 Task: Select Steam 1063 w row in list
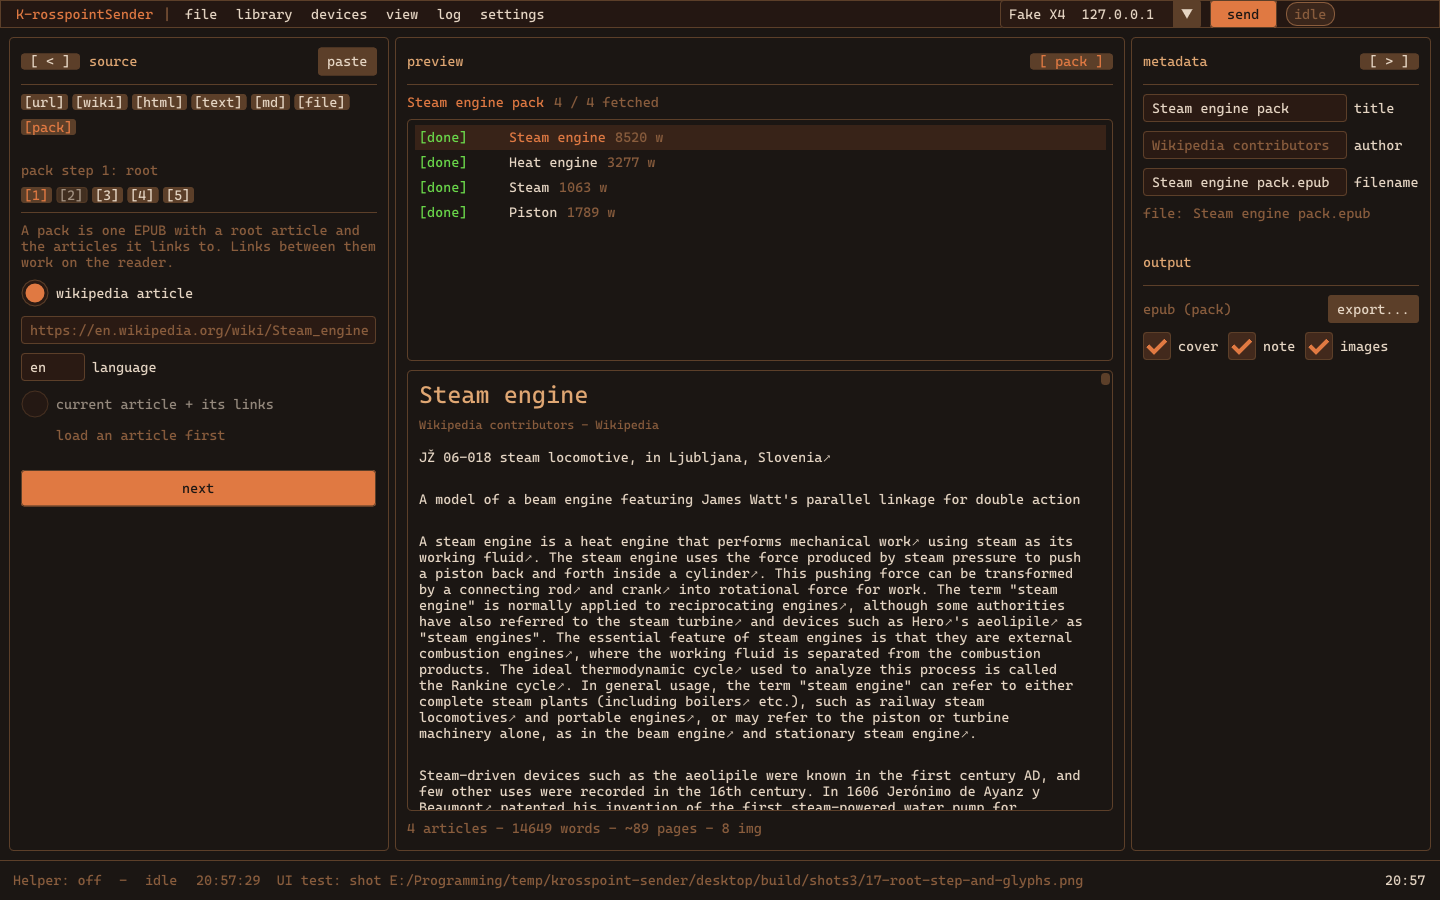[x=760, y=187]
